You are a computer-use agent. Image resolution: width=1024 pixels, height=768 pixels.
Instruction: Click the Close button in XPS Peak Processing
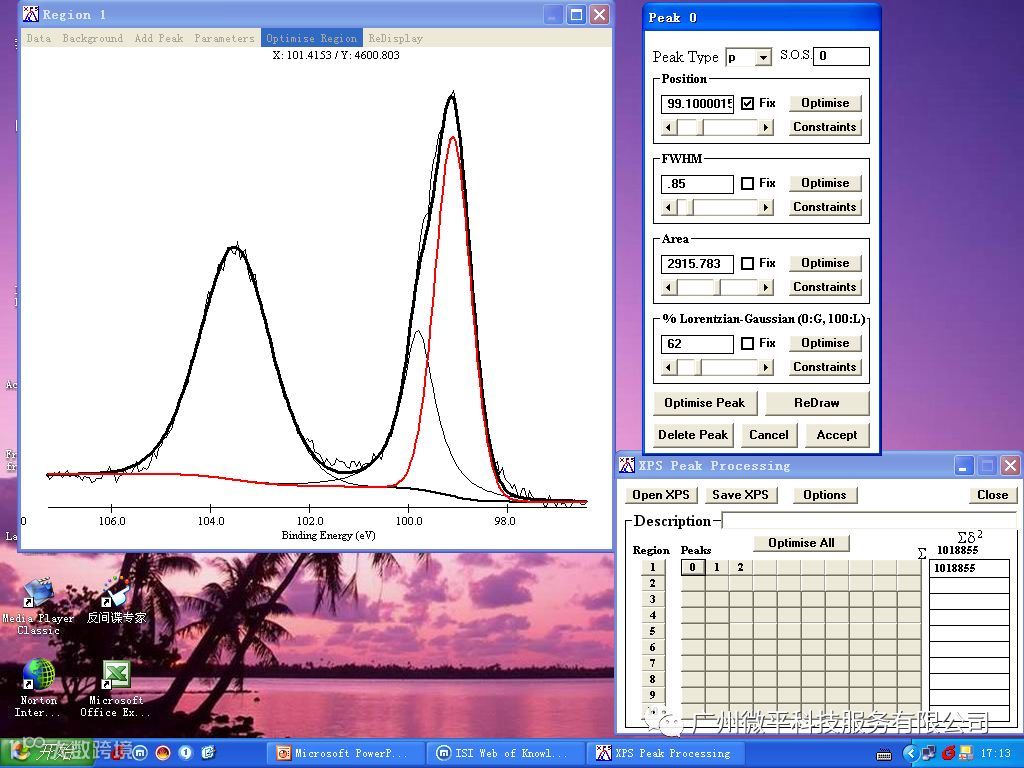coord(993,495)
